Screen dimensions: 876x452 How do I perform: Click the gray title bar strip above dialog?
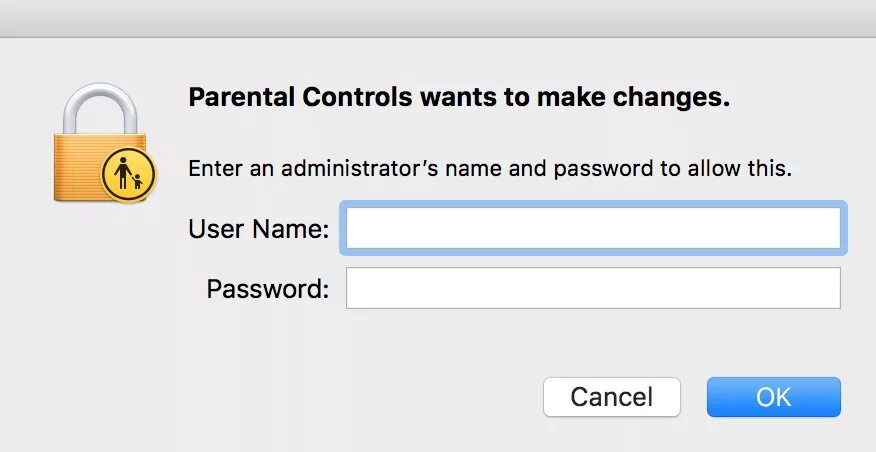[x=438, y=18]
